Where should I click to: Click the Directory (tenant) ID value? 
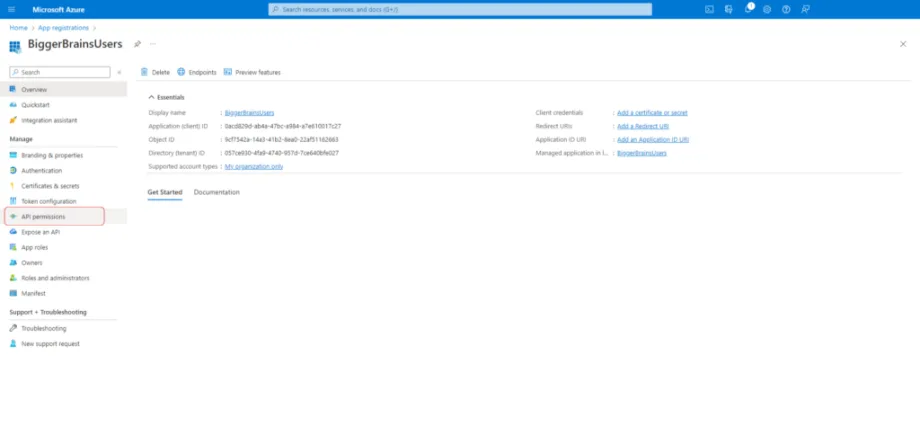pyautogui.click(x=282, y=153)
